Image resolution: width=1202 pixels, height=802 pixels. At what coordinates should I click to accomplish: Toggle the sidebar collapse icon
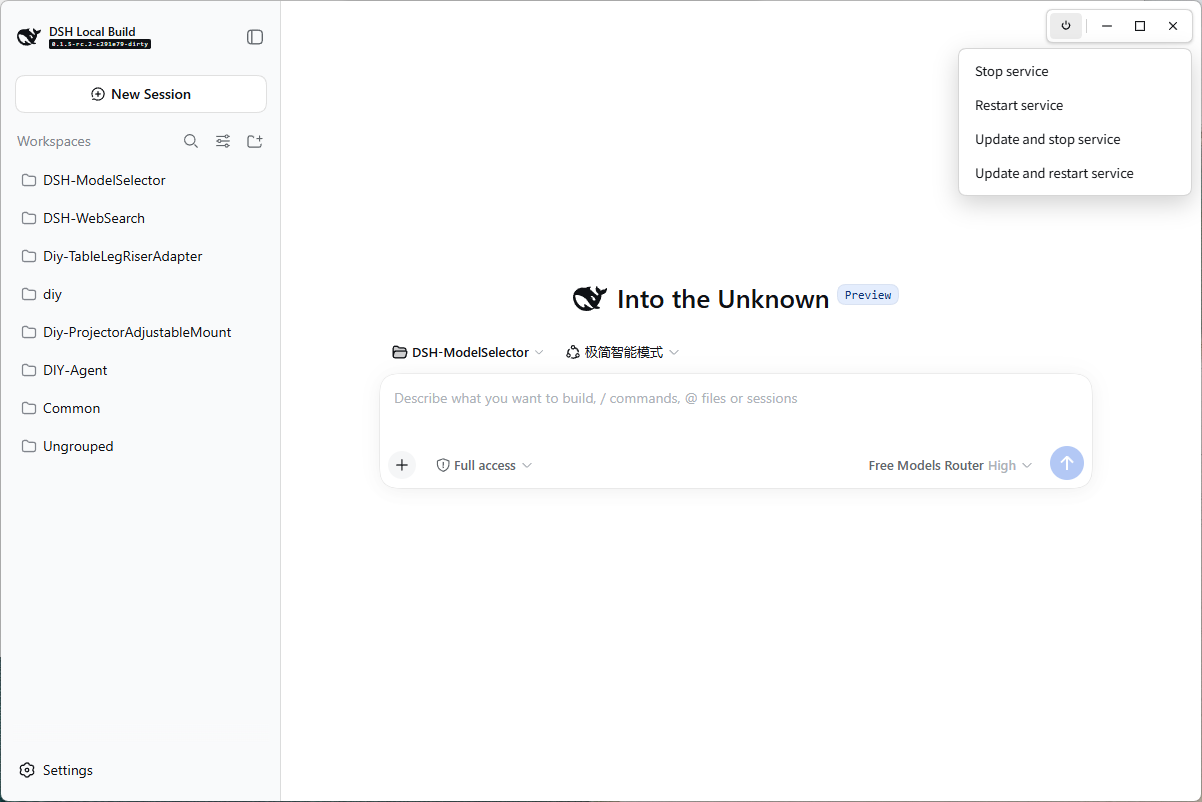click(x=255, y=37)
